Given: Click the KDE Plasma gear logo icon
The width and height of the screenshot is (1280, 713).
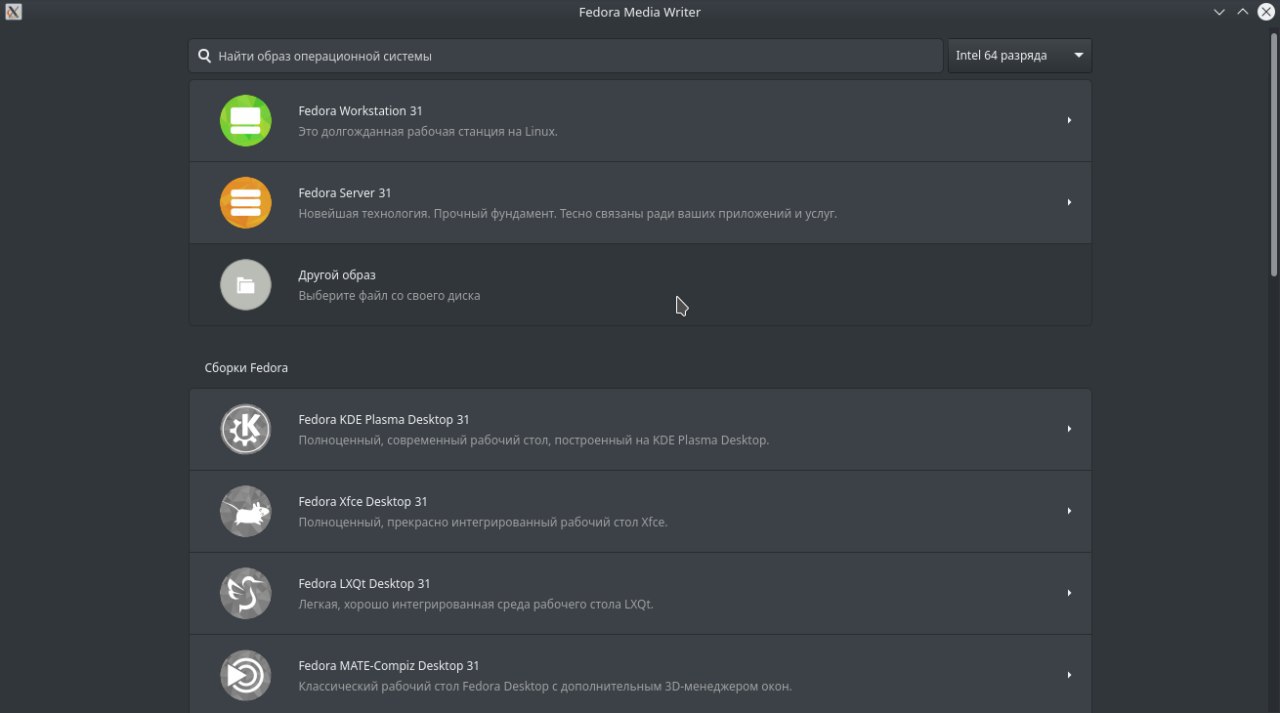Looking at the screenshot, I should point(246,429).
